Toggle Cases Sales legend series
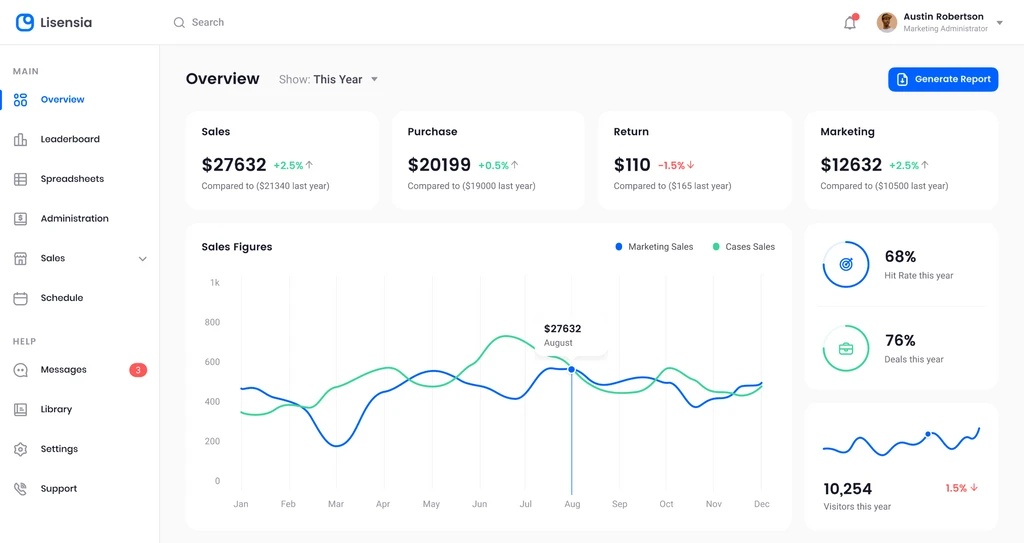This screenshot has height=543, width=1024. [x=743, y=247]
